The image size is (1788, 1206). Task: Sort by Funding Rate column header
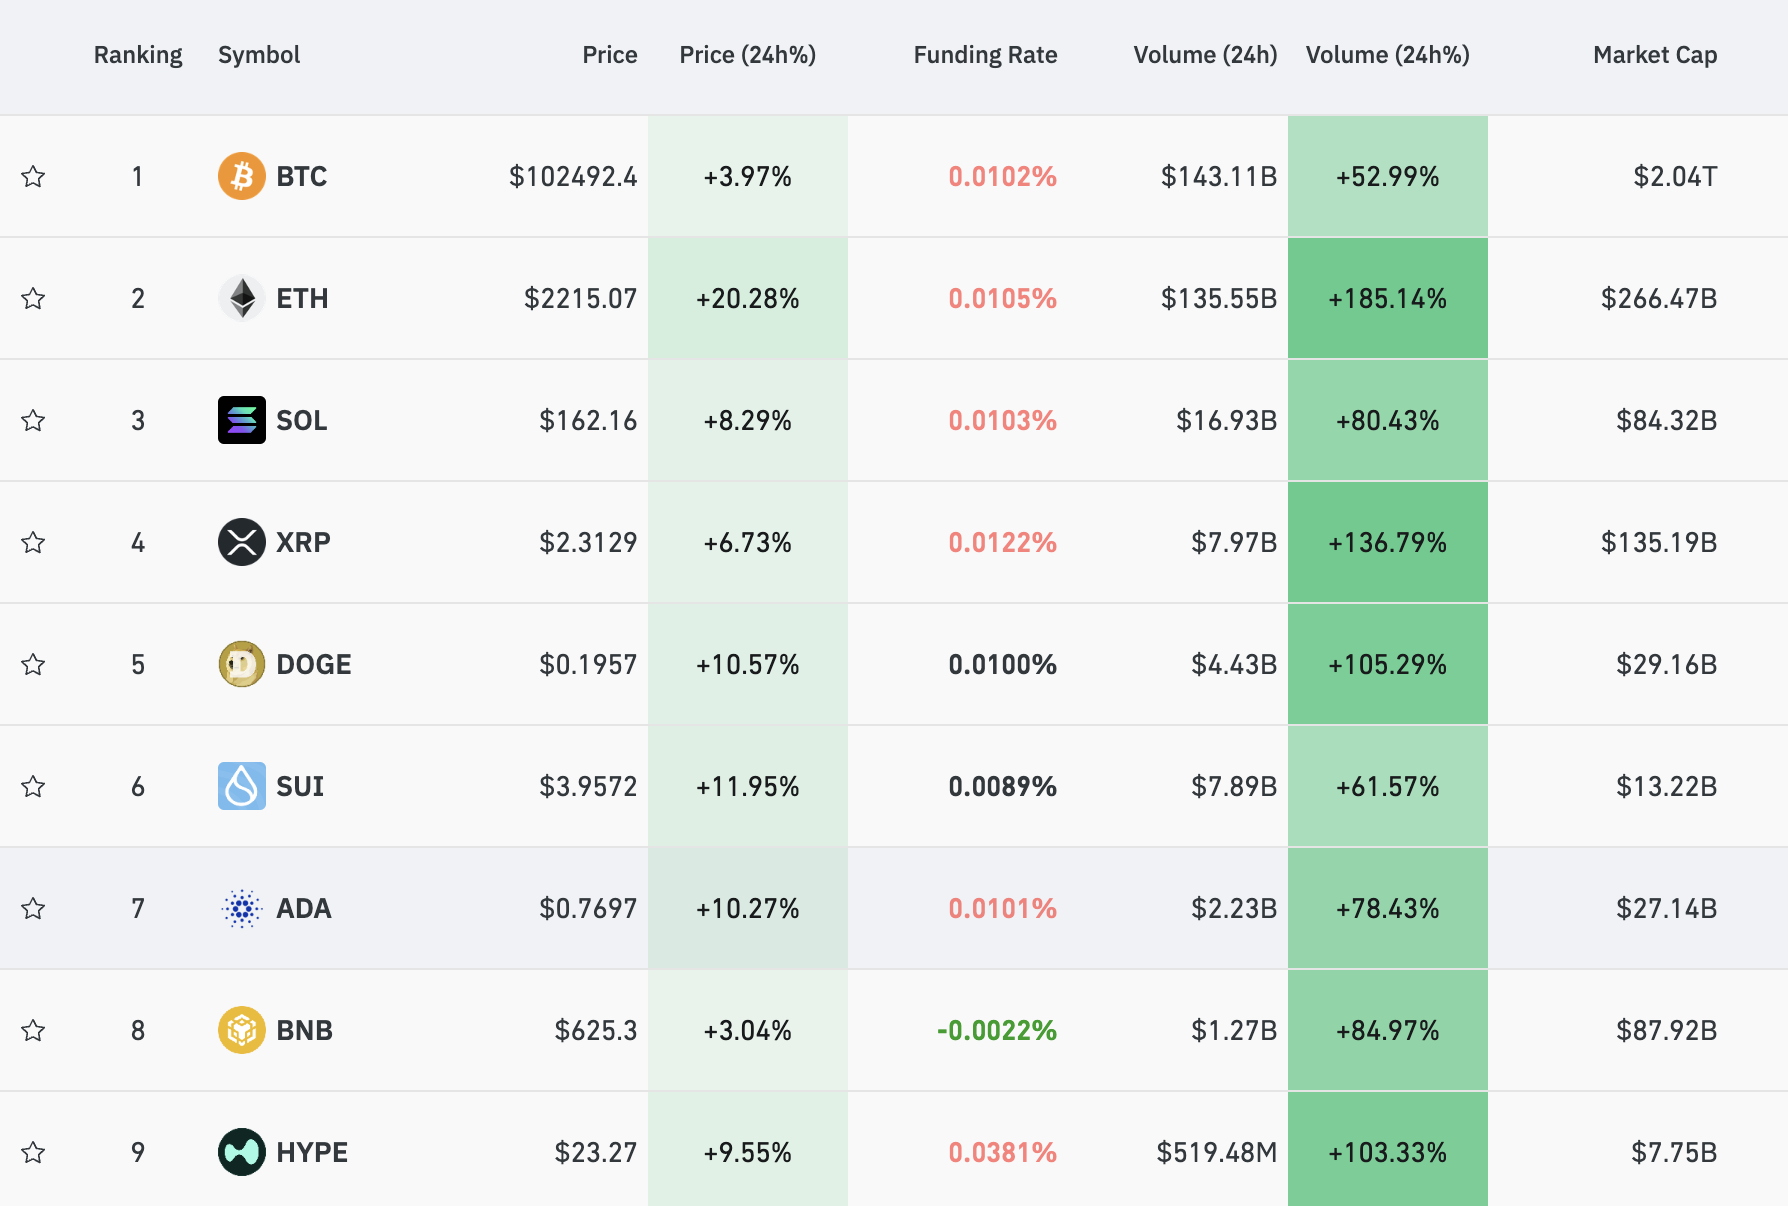(984, 55)
